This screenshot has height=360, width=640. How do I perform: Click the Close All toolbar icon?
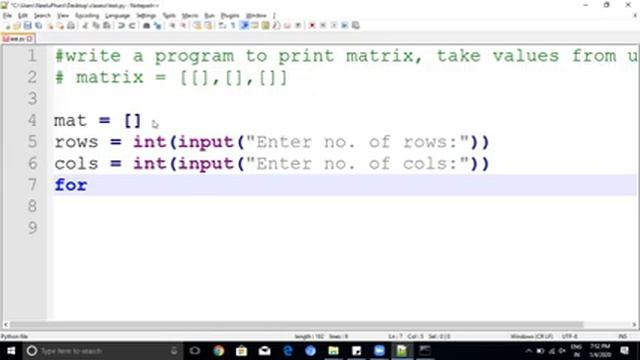pyautogui.click(x=61, y=25)
